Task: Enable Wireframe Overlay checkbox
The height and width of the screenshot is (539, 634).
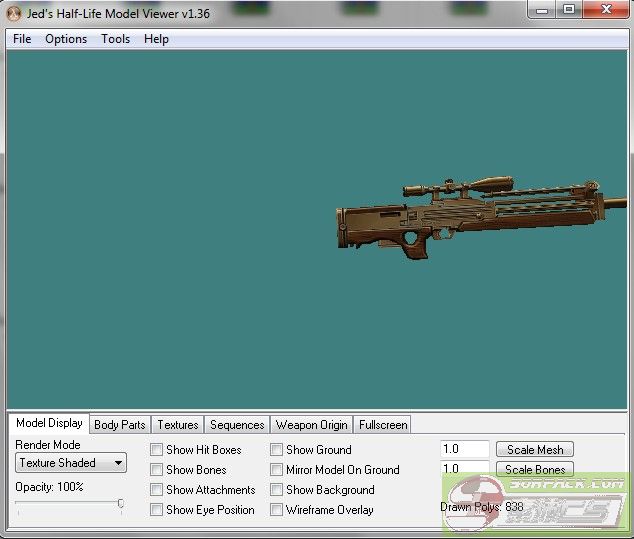Action: pyautogui.click(x=277, y=510)
